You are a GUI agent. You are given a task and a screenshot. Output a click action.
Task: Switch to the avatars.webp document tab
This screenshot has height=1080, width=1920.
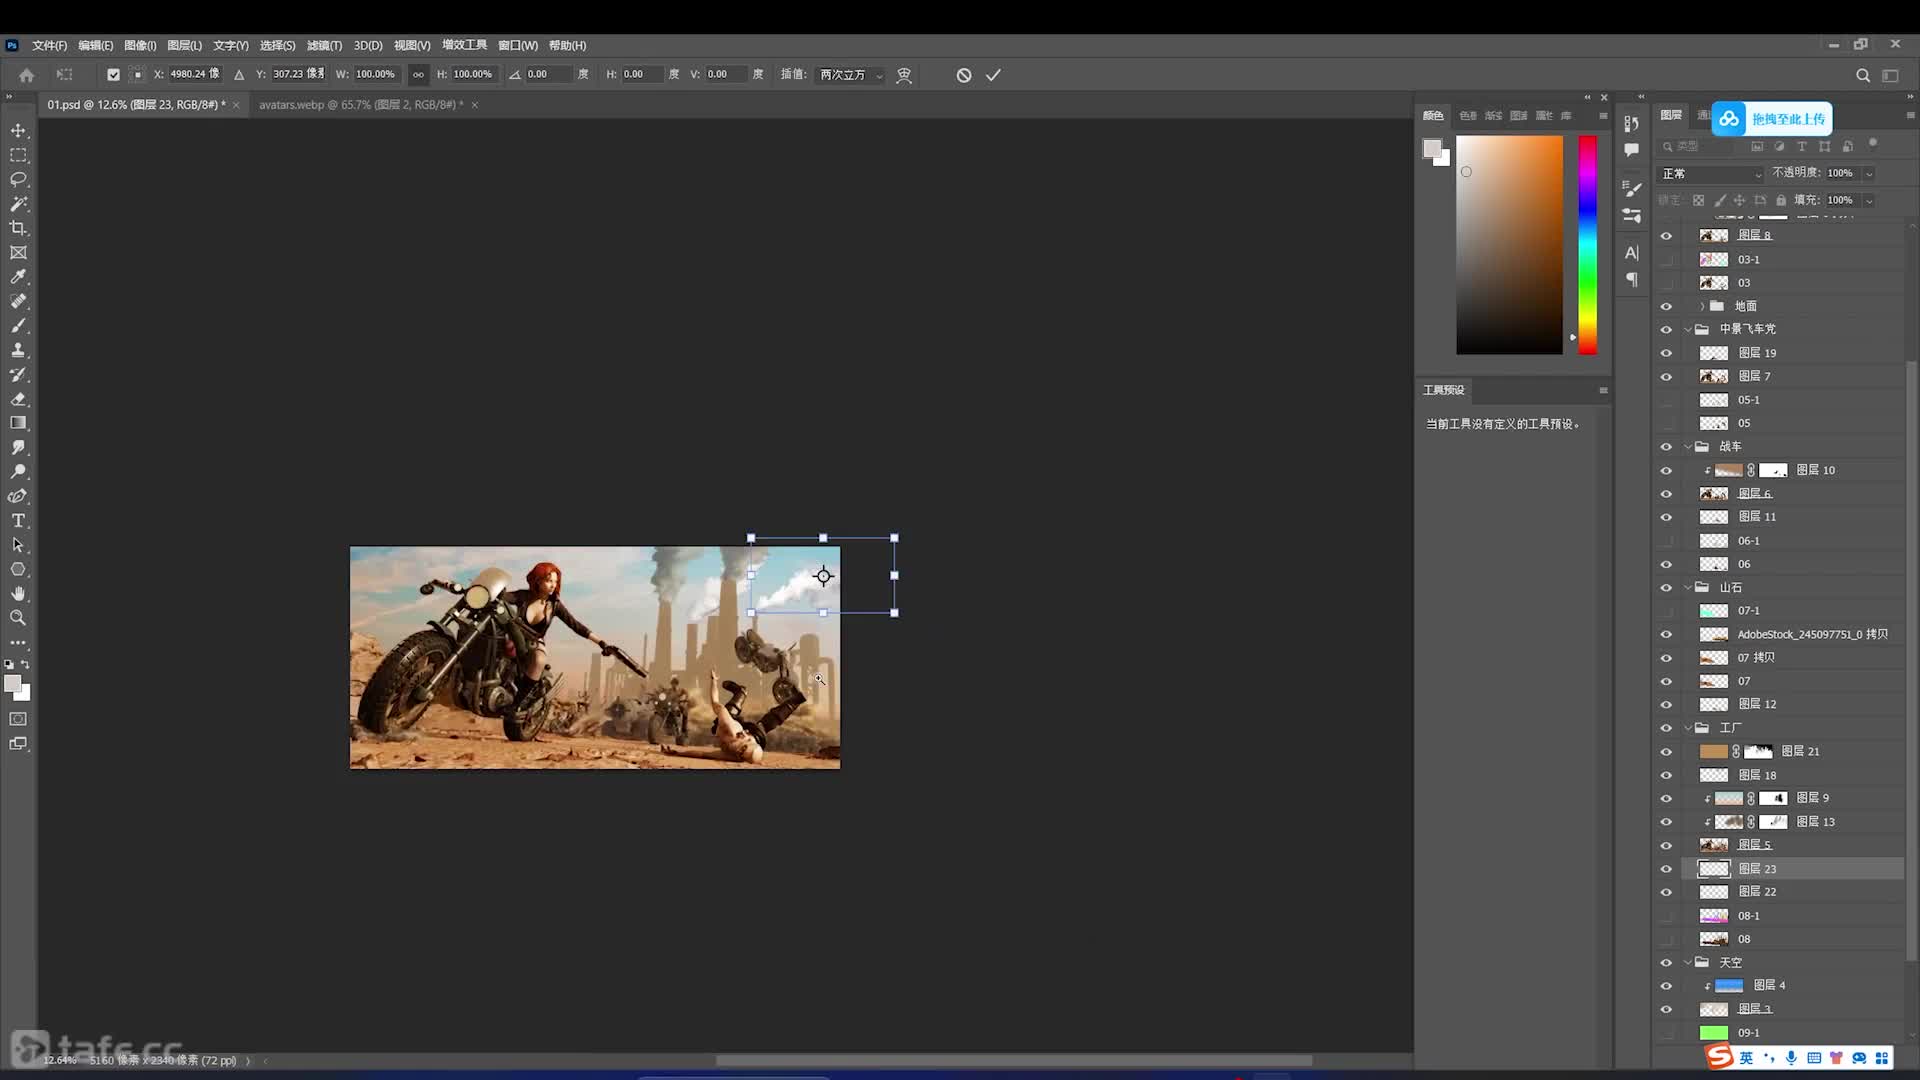tap(360, 105)
